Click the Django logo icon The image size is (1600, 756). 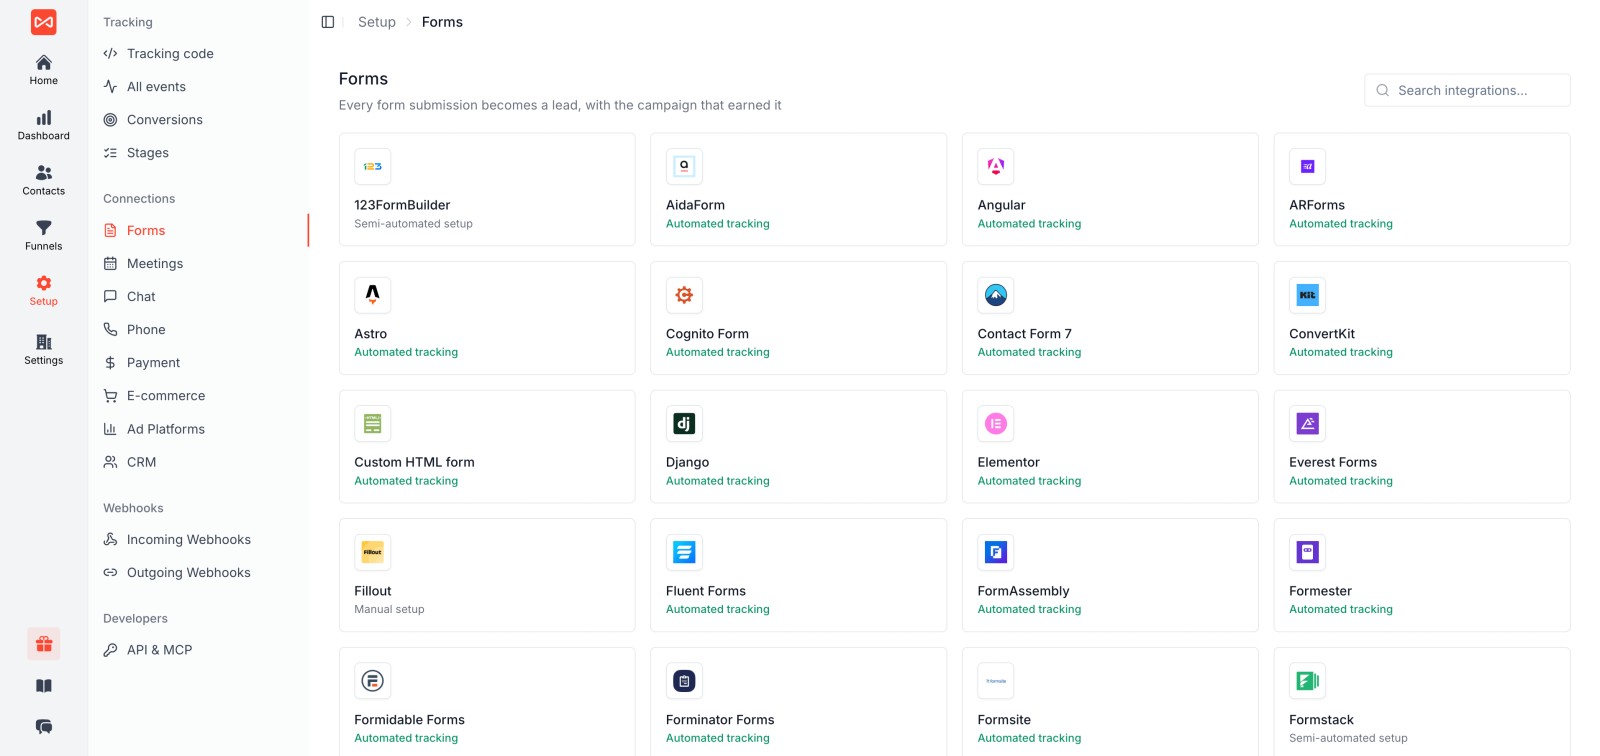[x=684, y=424]
